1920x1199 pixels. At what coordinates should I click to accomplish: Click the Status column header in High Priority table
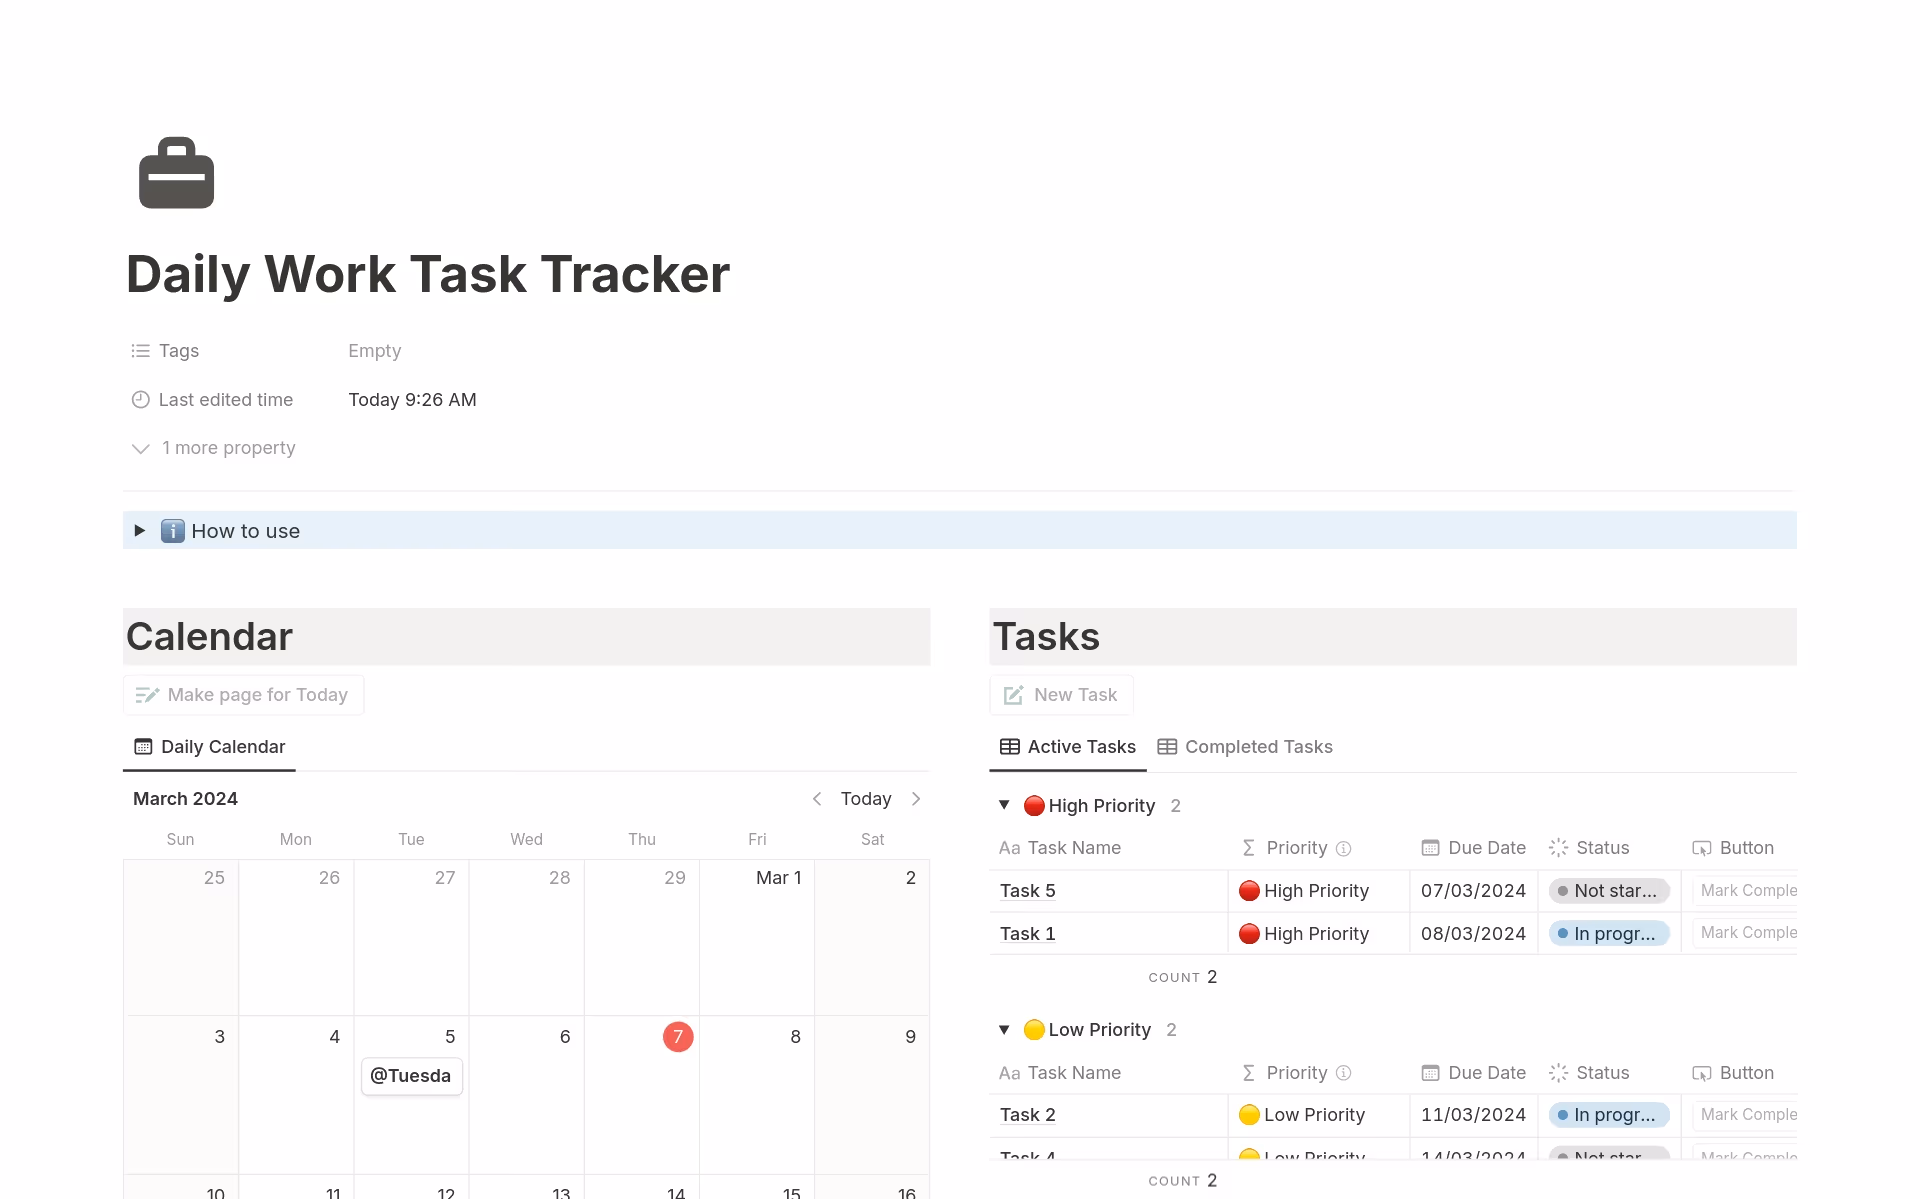click(x=1601, y=848)
